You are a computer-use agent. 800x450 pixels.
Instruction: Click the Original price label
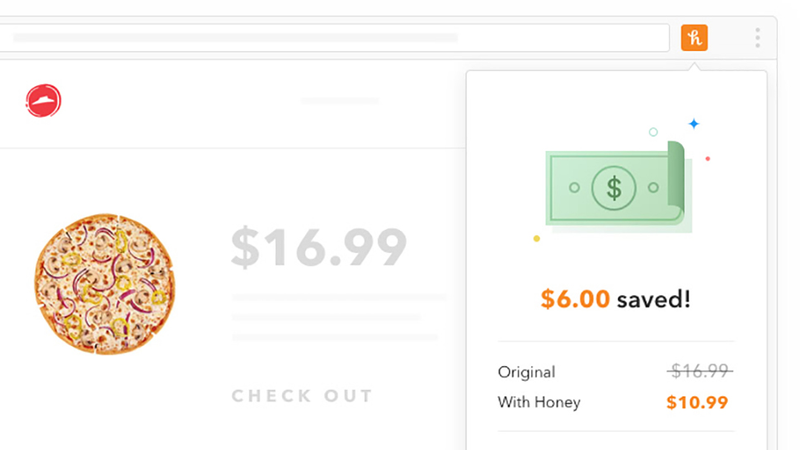coord(527,372)
